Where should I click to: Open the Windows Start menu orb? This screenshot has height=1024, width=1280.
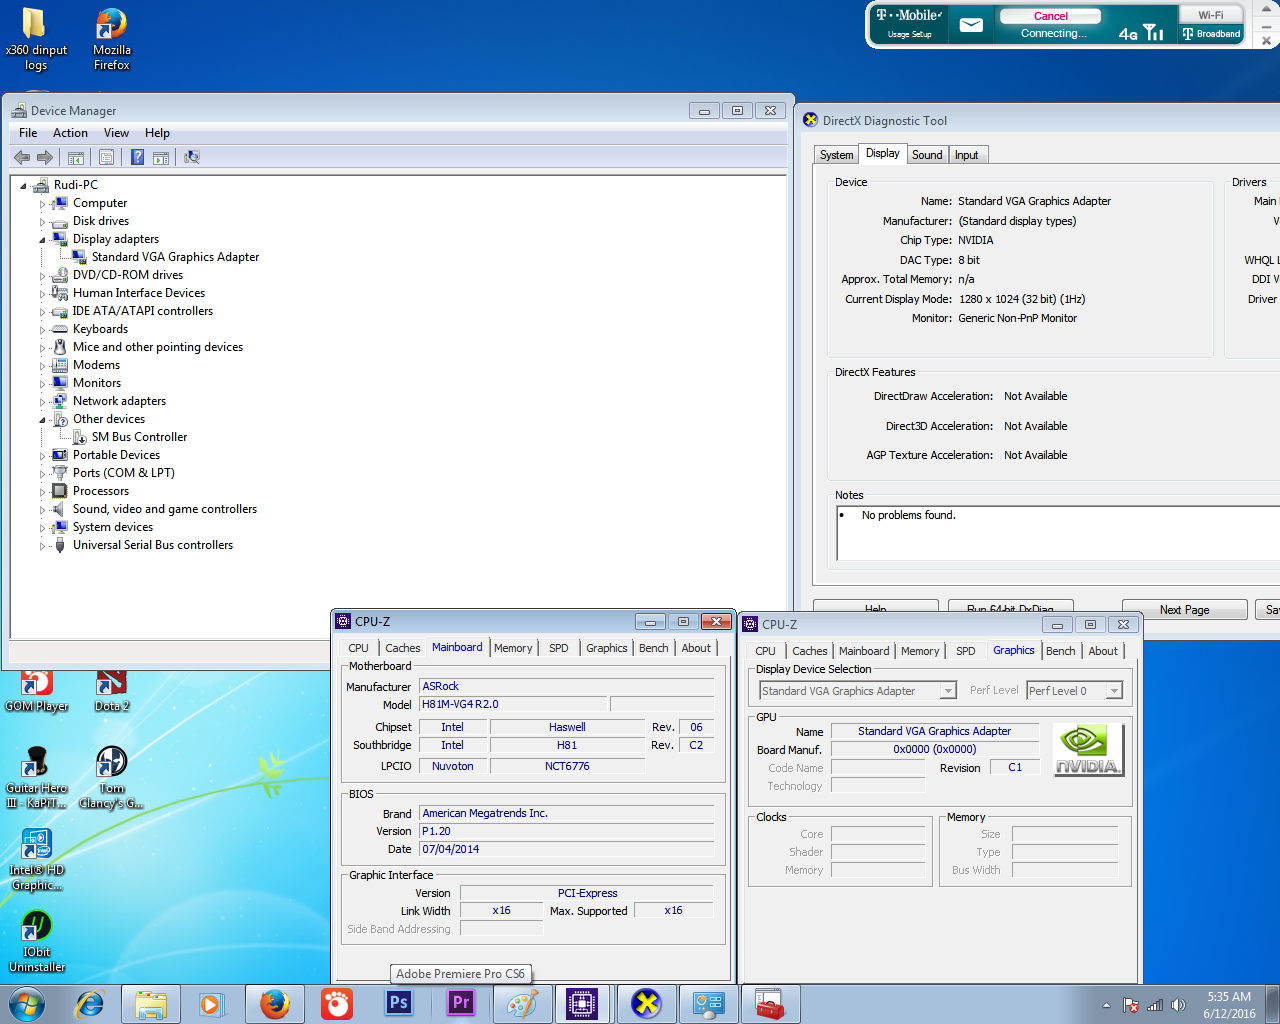(26, 1003)
